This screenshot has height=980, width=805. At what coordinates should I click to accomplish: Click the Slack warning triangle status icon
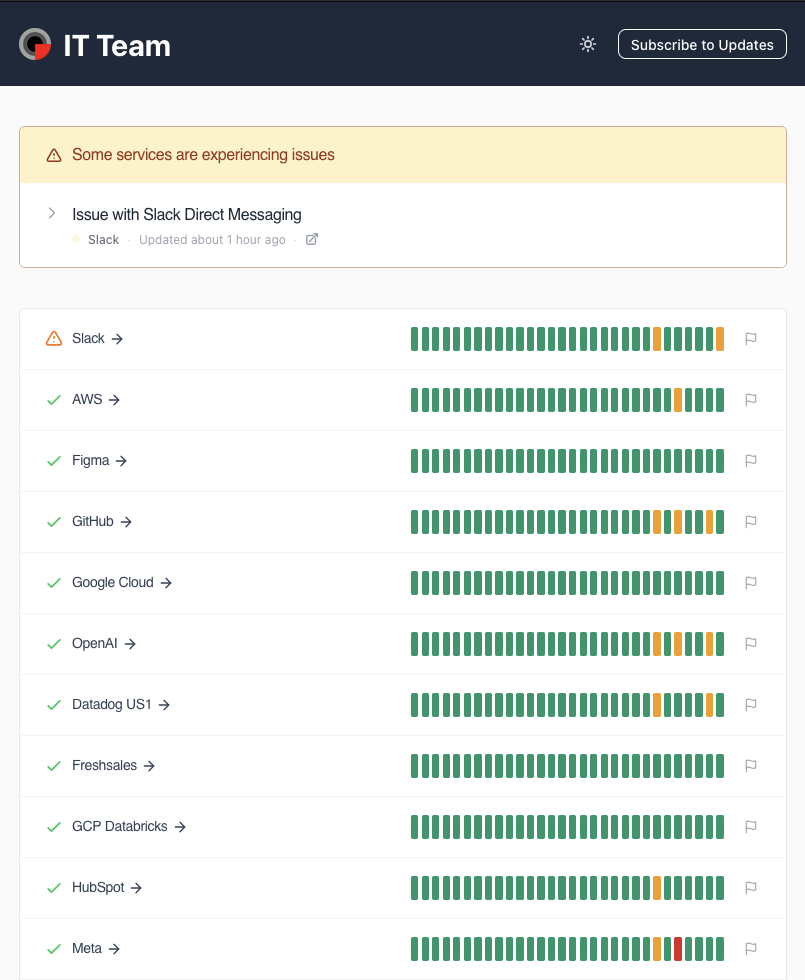click(54, 339)
